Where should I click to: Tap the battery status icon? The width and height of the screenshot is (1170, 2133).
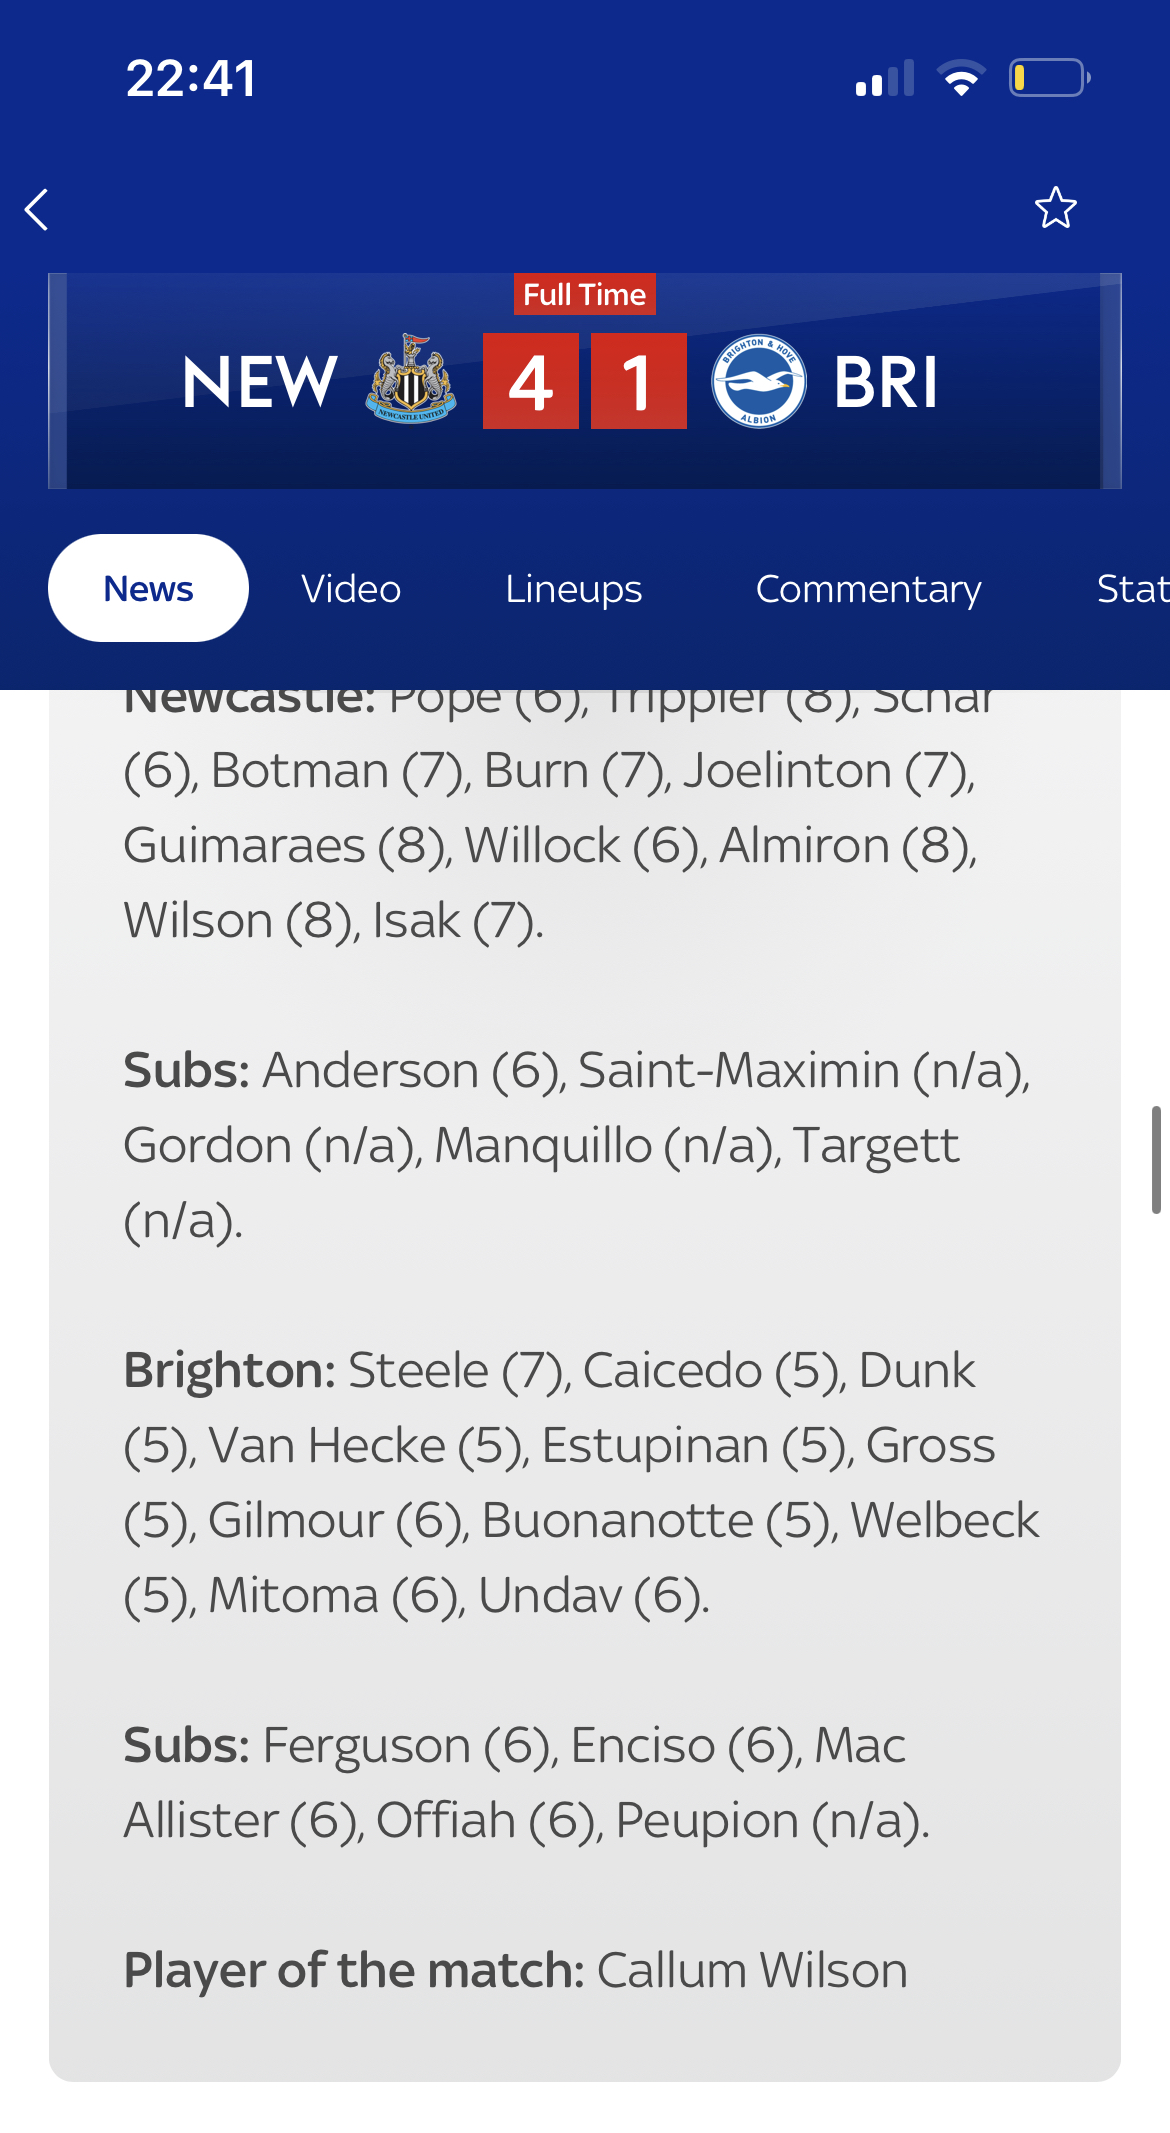click(1049, 78)
